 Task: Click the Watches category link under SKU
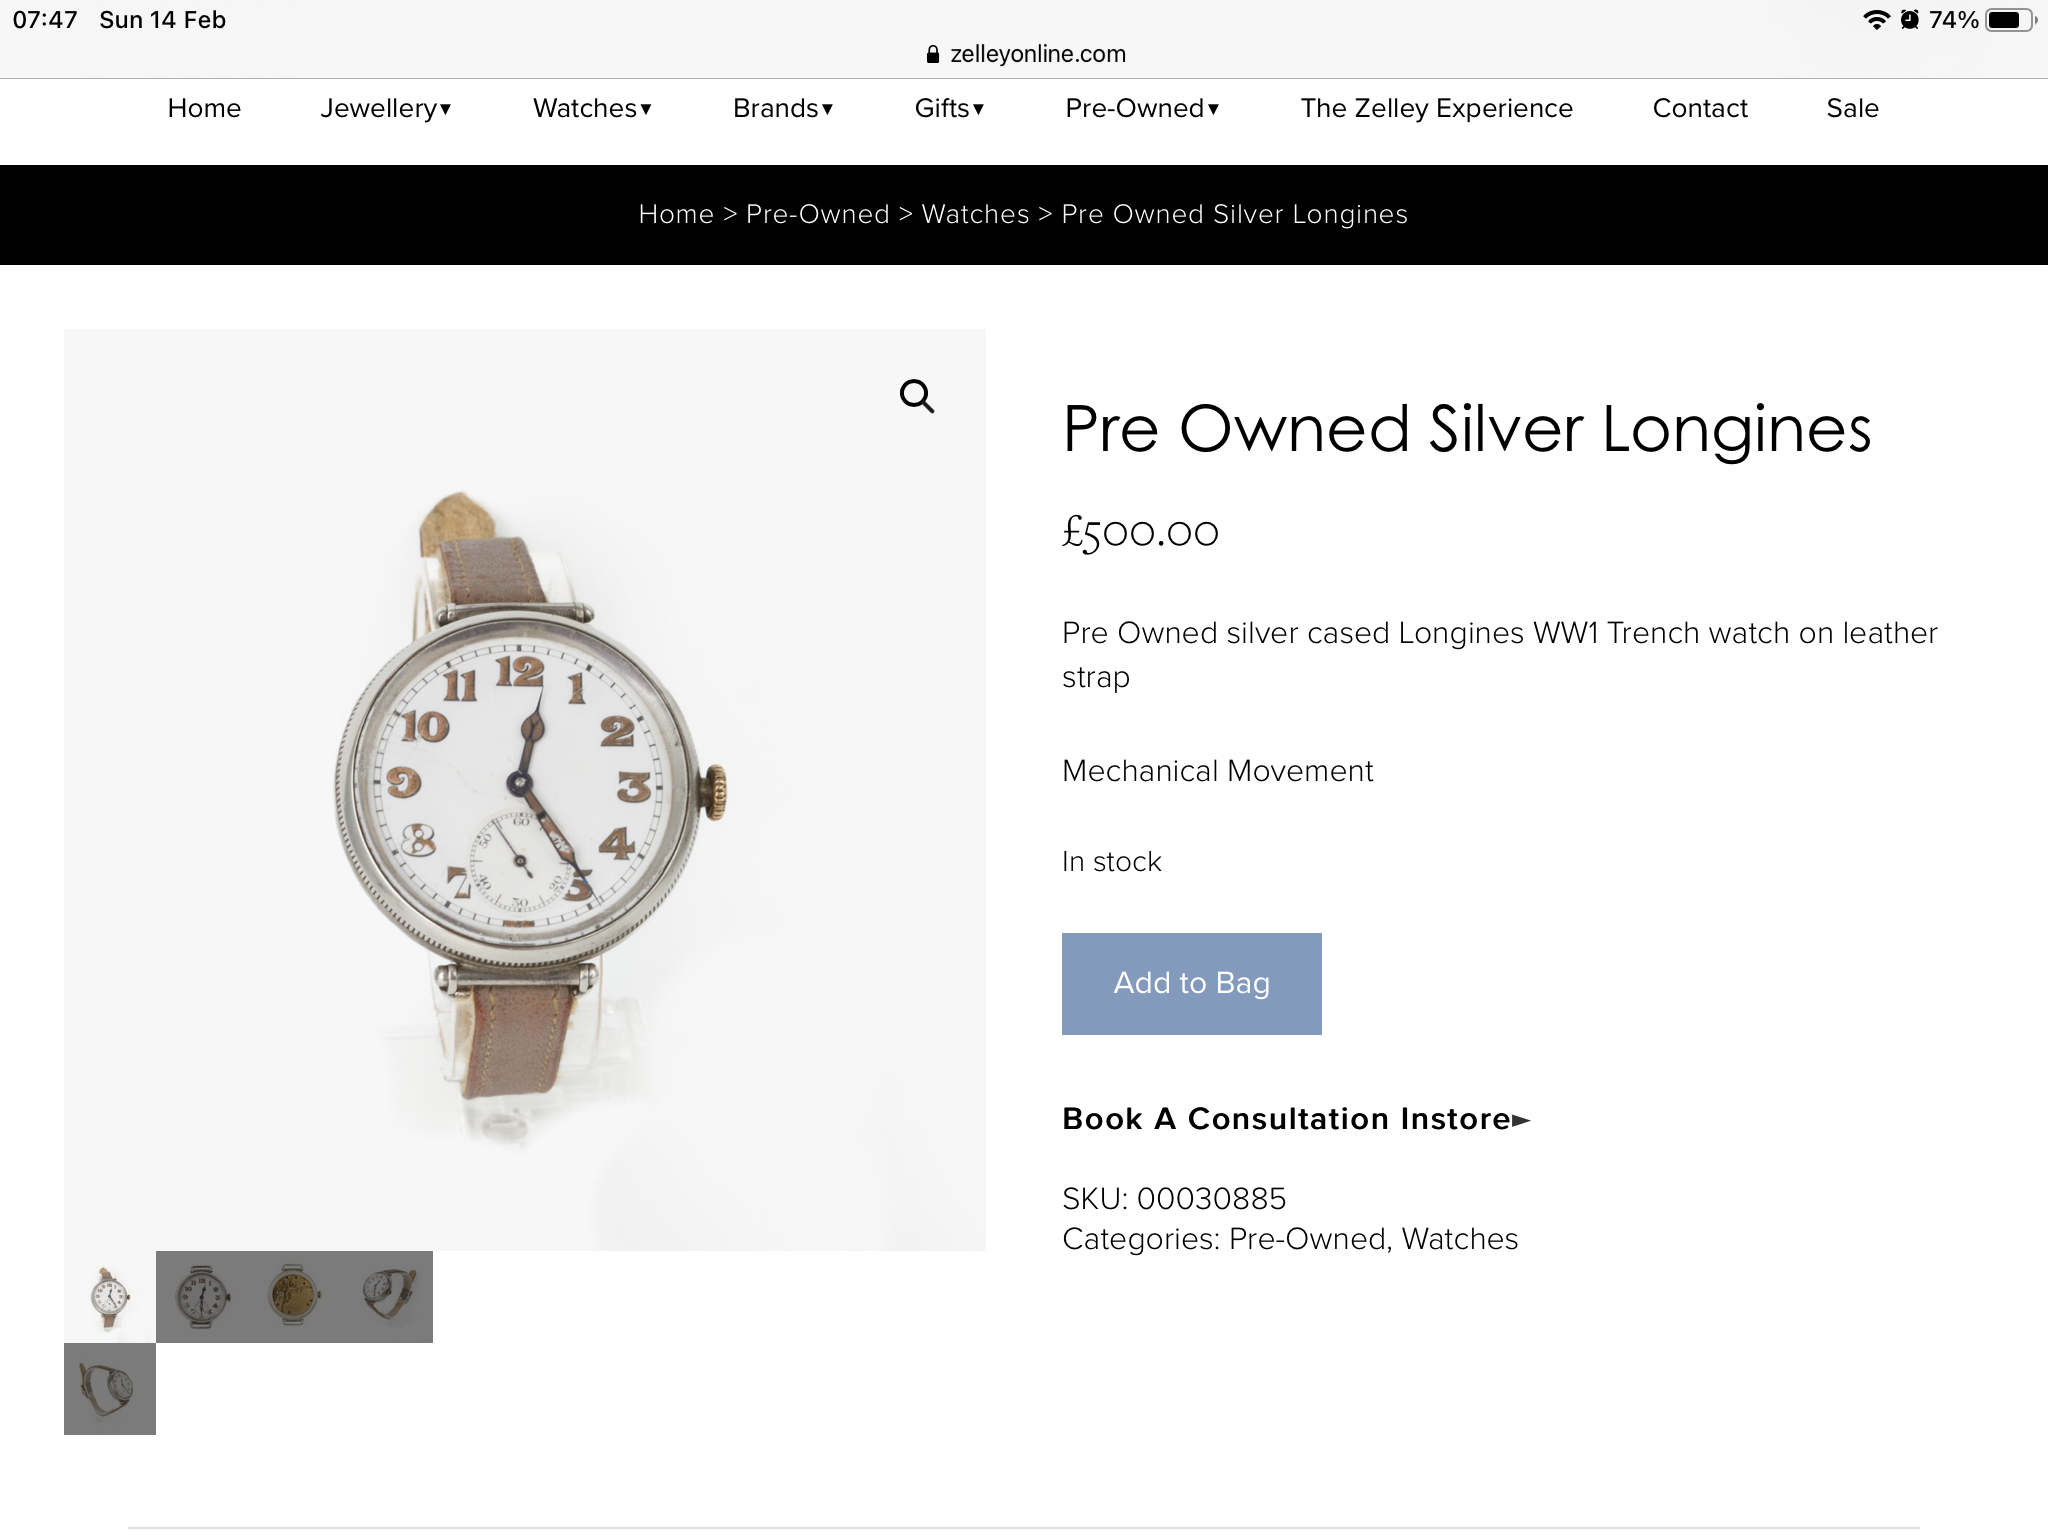[1459, 1239]
